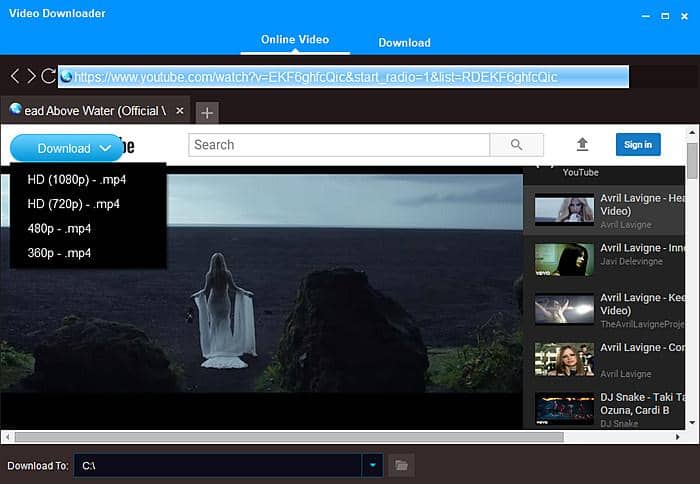Switch to the Download tab
The height and width of the screenshot is (484, 700).
pos(404,43)
